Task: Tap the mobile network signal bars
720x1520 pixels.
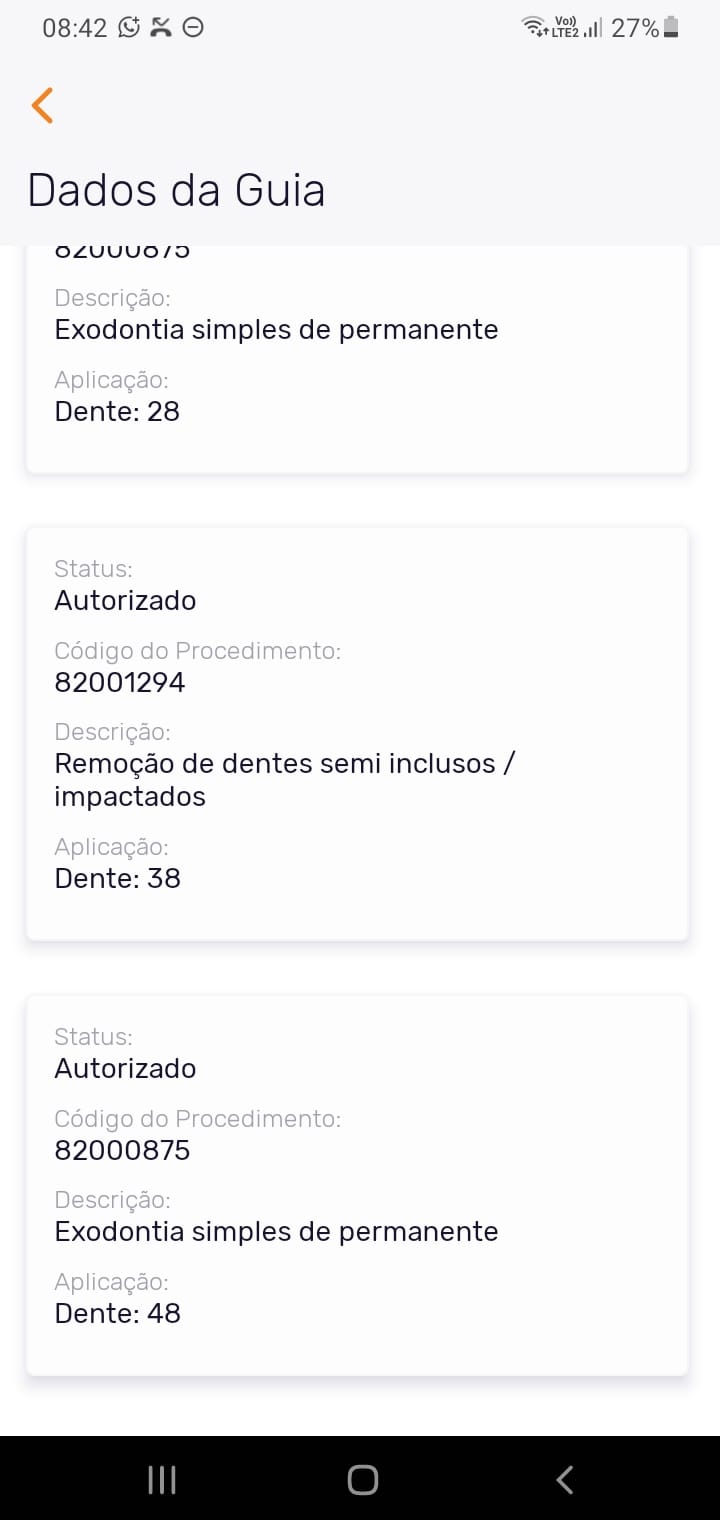Action: (x=593, y=28)
